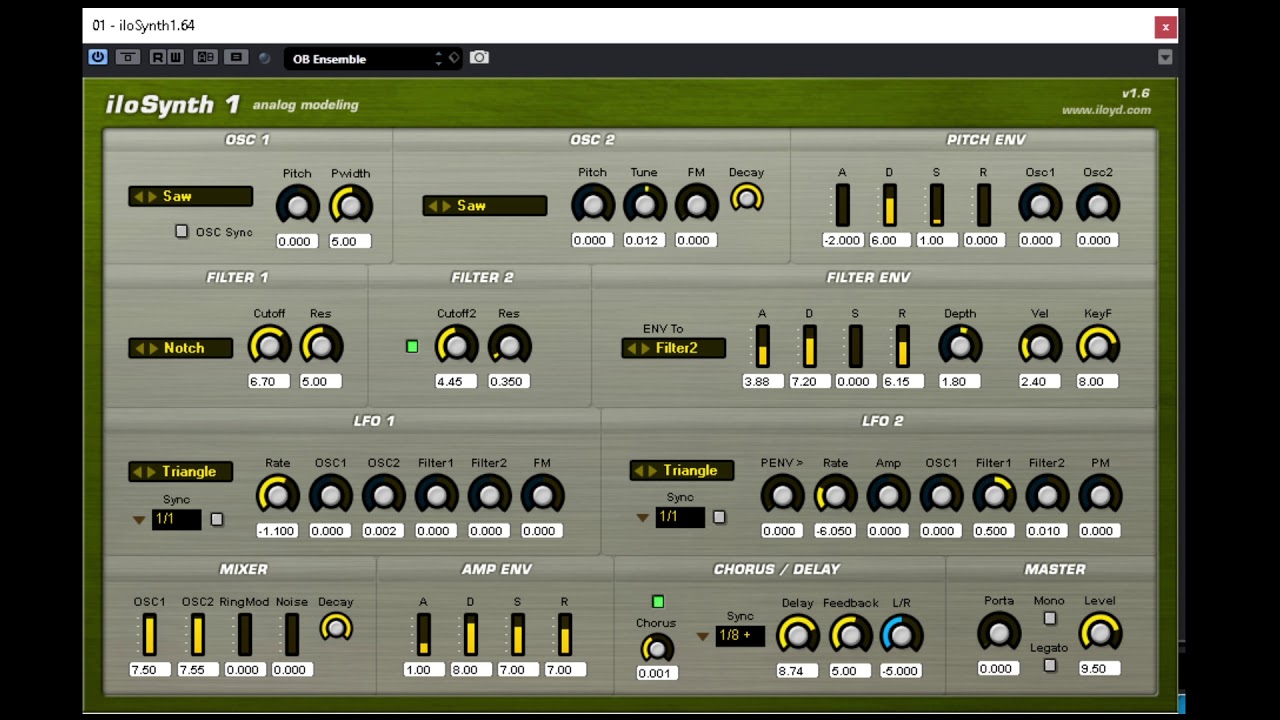This screenshot has height=720, width=1280.
Task: Click the preset up/down arrows
Action: [x=438, y=58]
